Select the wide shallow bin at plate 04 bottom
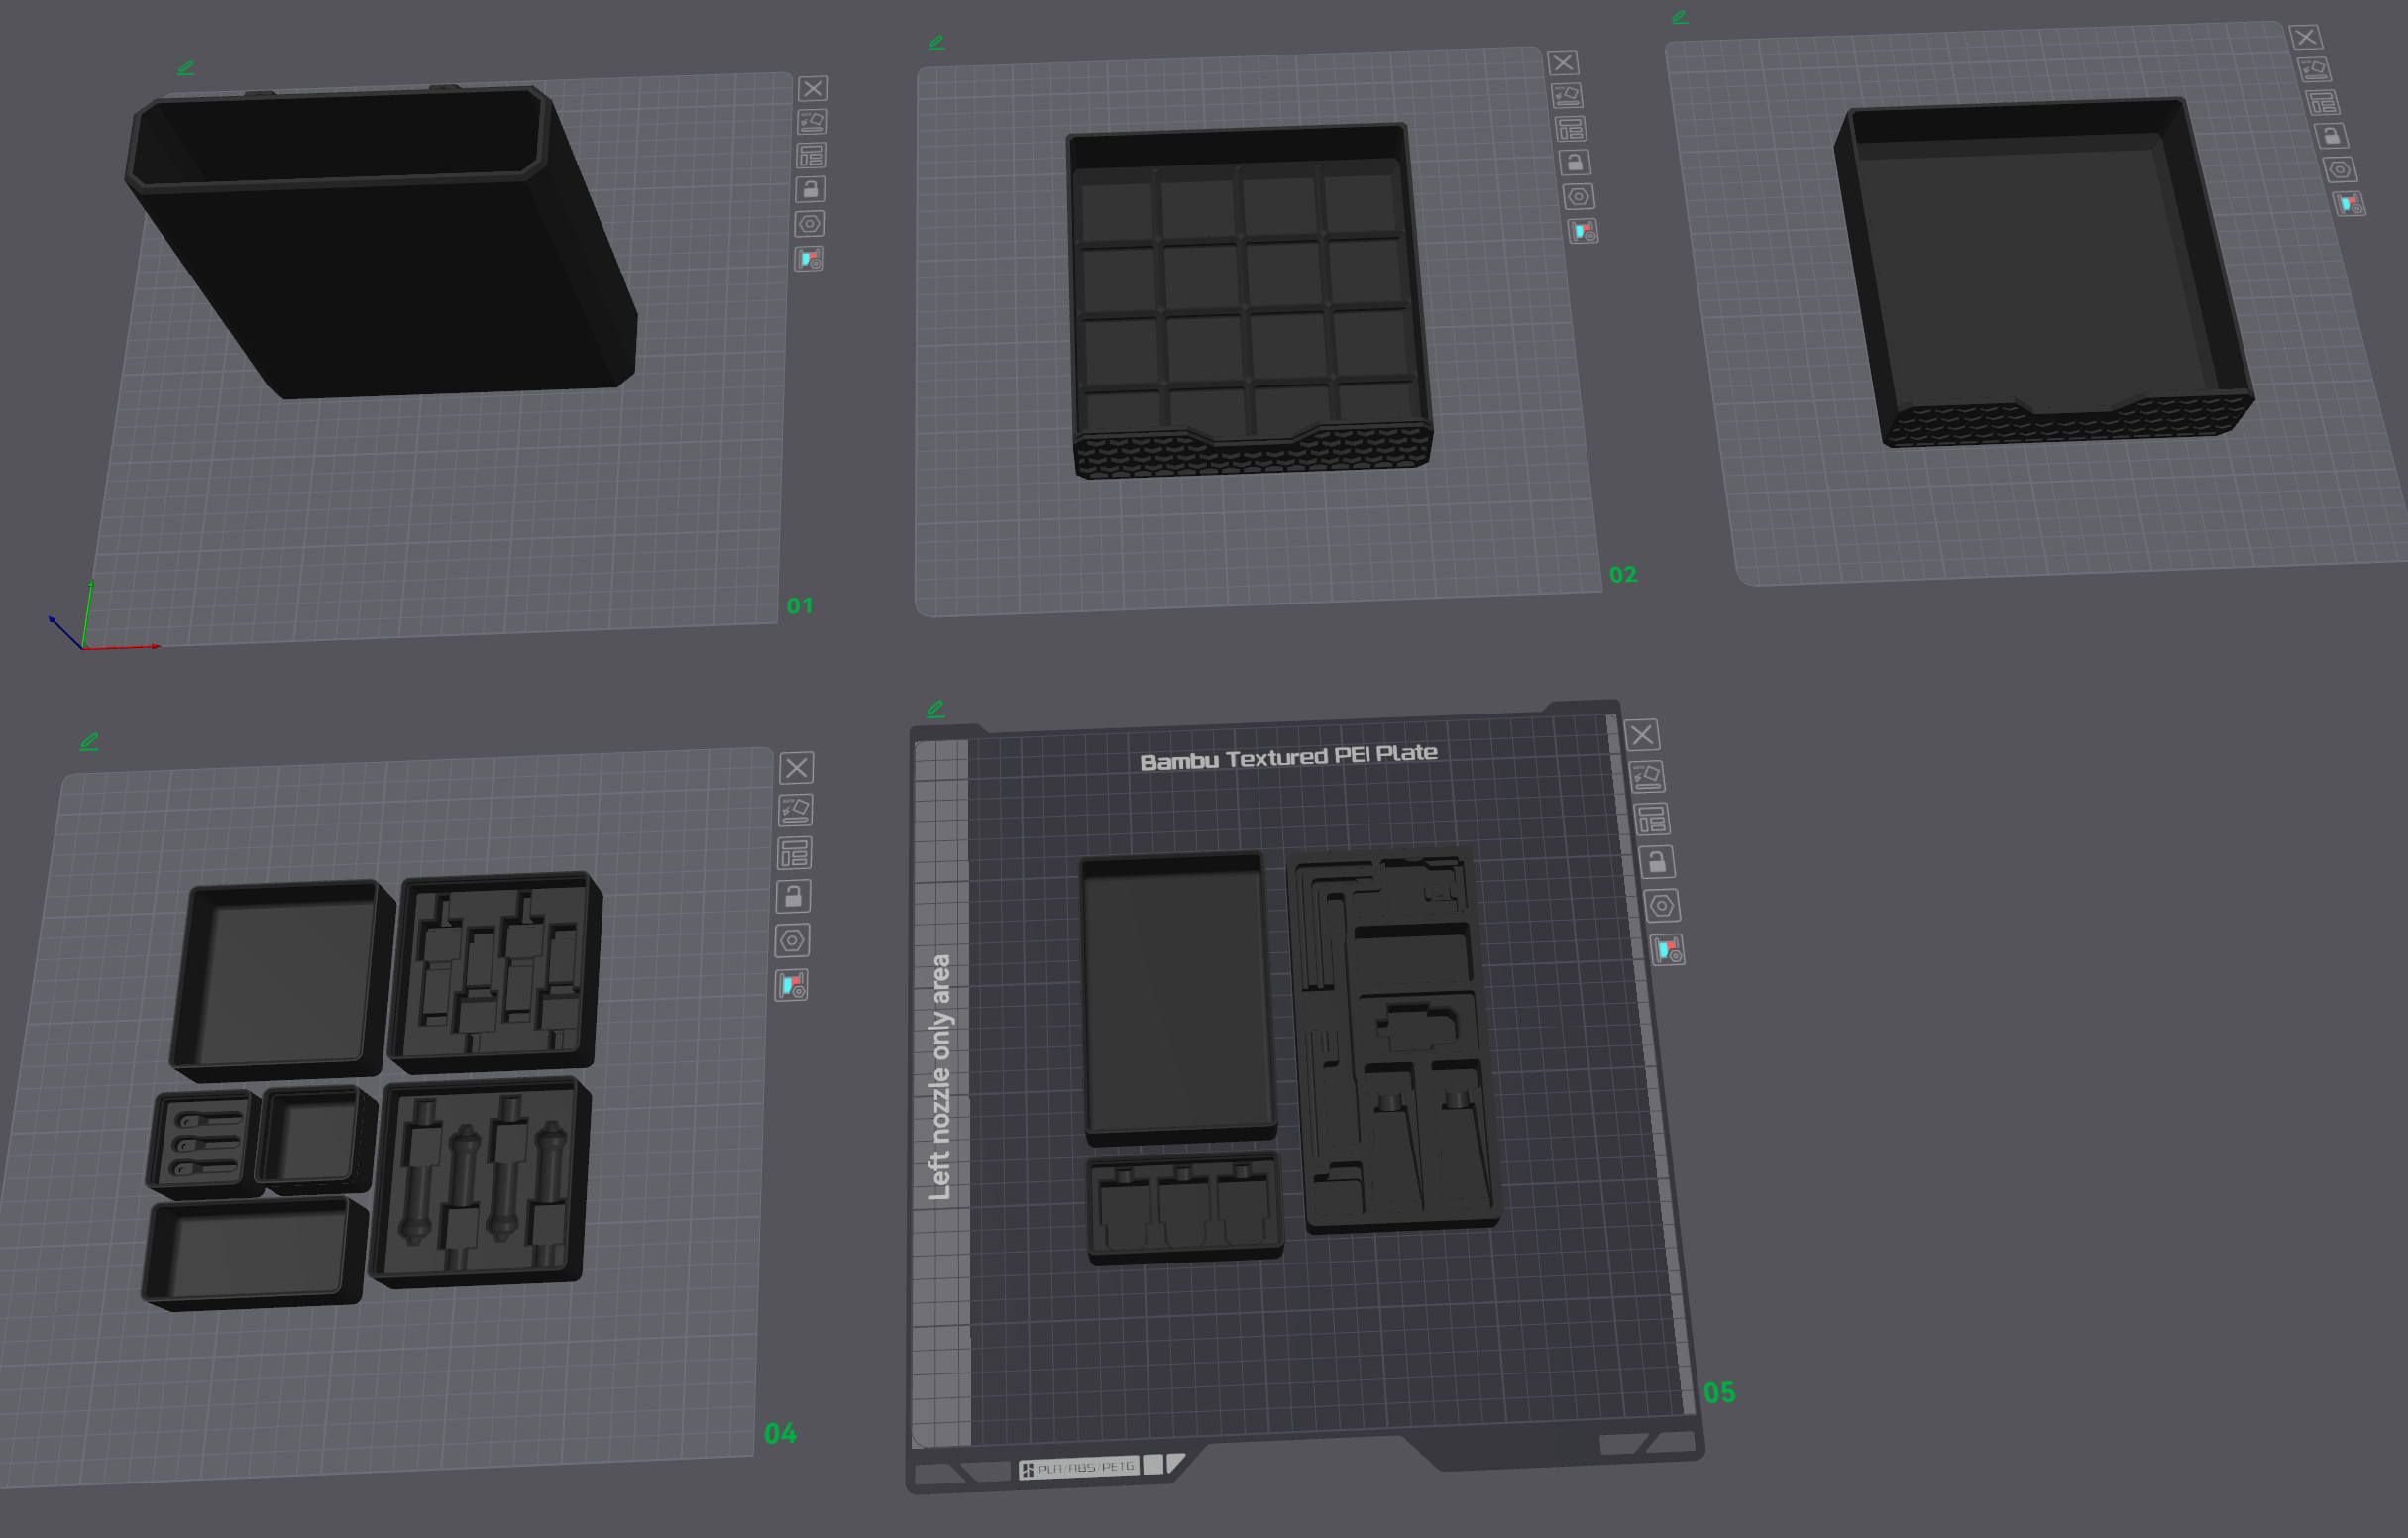This screenshot has width=2408, height=1538. (x=255, y=1253)
